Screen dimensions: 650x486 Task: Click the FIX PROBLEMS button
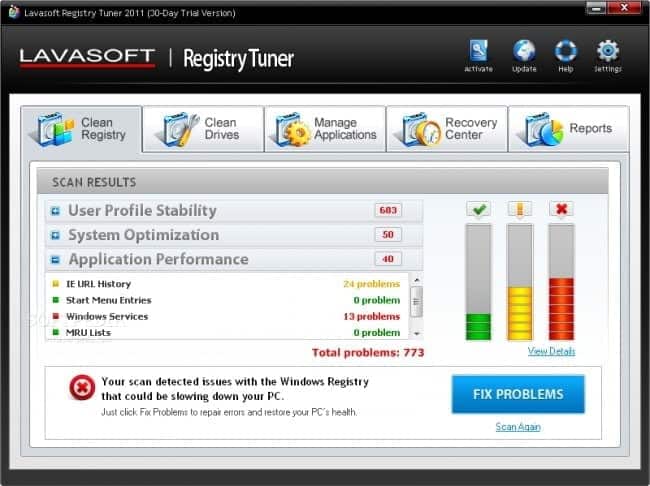coord(518,394)
